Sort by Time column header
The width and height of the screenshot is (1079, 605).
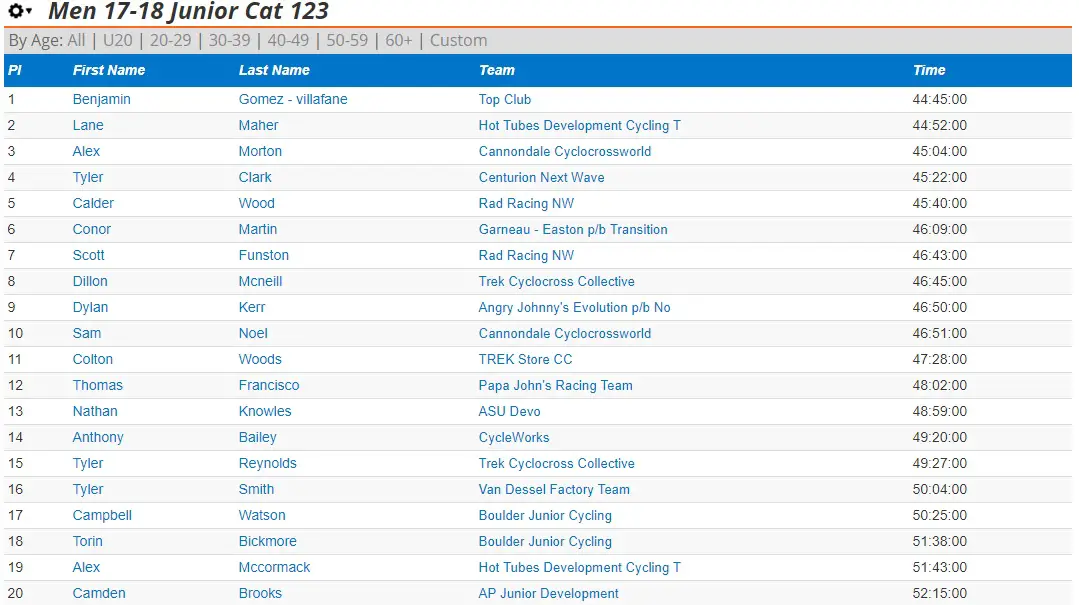tap(929, 70)
